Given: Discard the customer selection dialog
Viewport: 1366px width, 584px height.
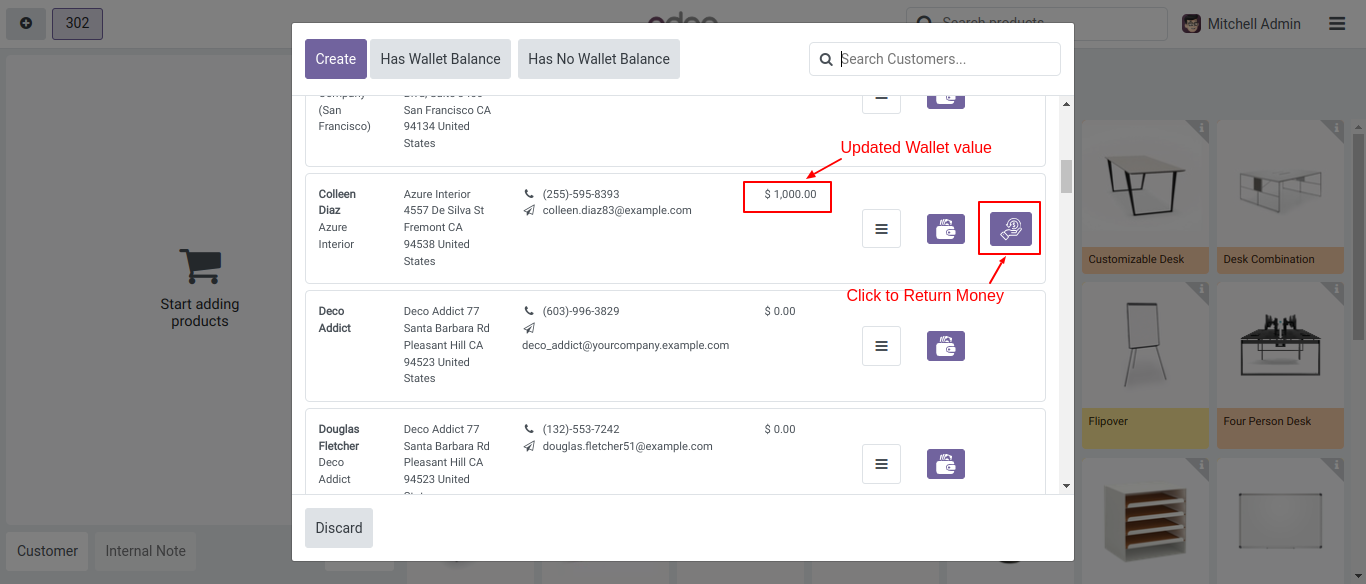Looking at the screenshot, I should click(x=339, y=528).
